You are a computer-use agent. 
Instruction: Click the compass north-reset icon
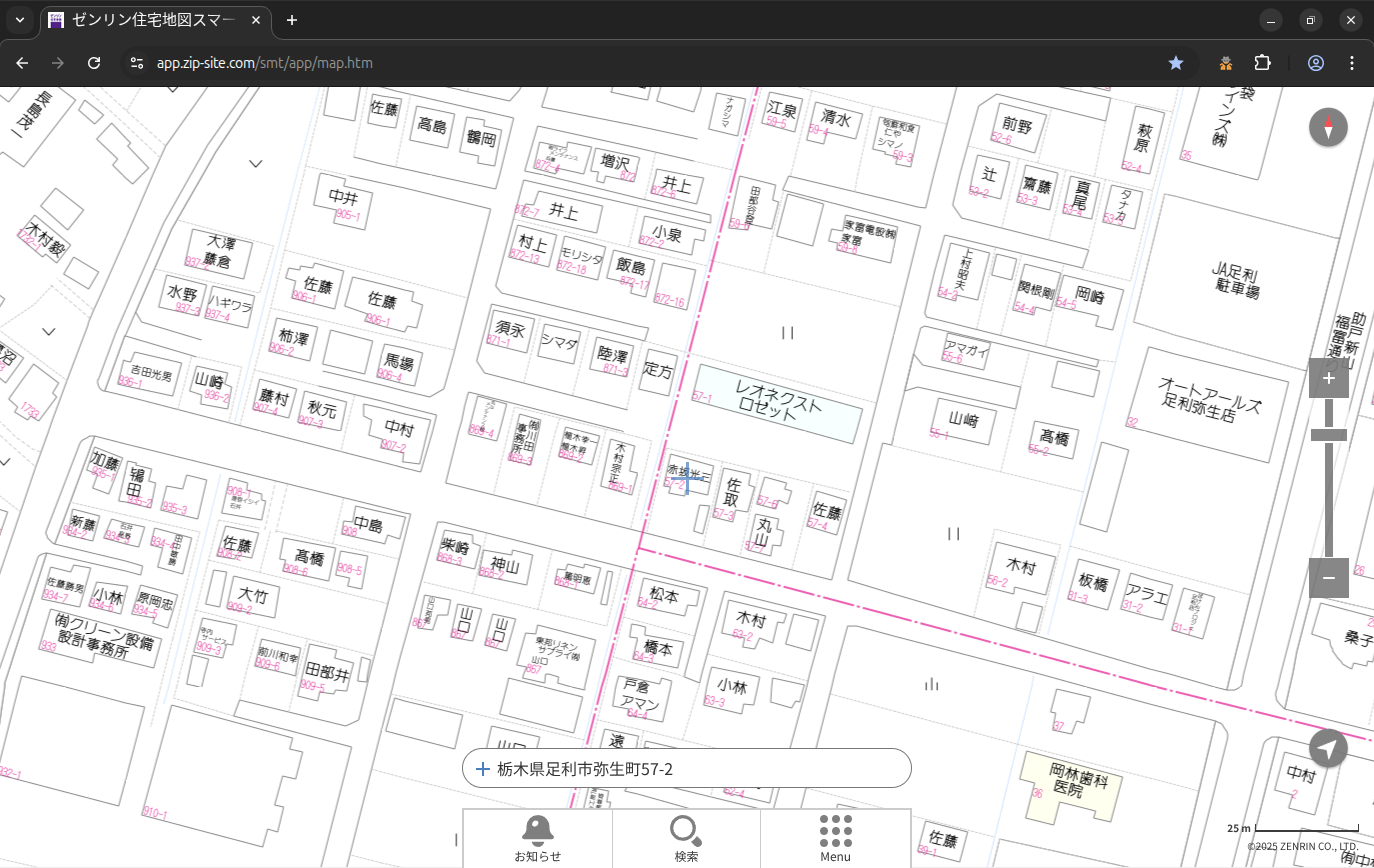(1328, 128)
